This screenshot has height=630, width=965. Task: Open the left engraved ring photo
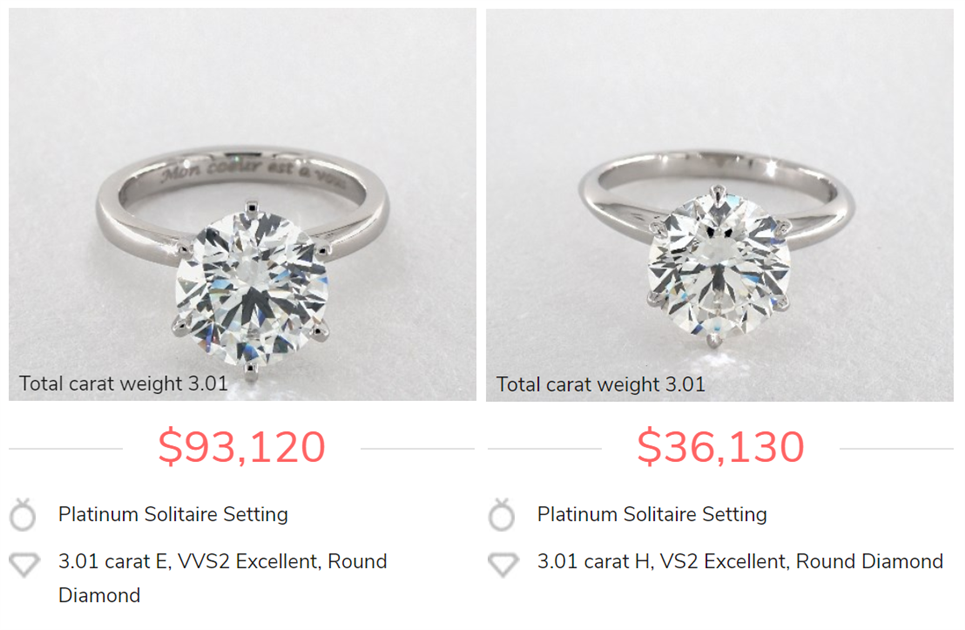(242, 204)
